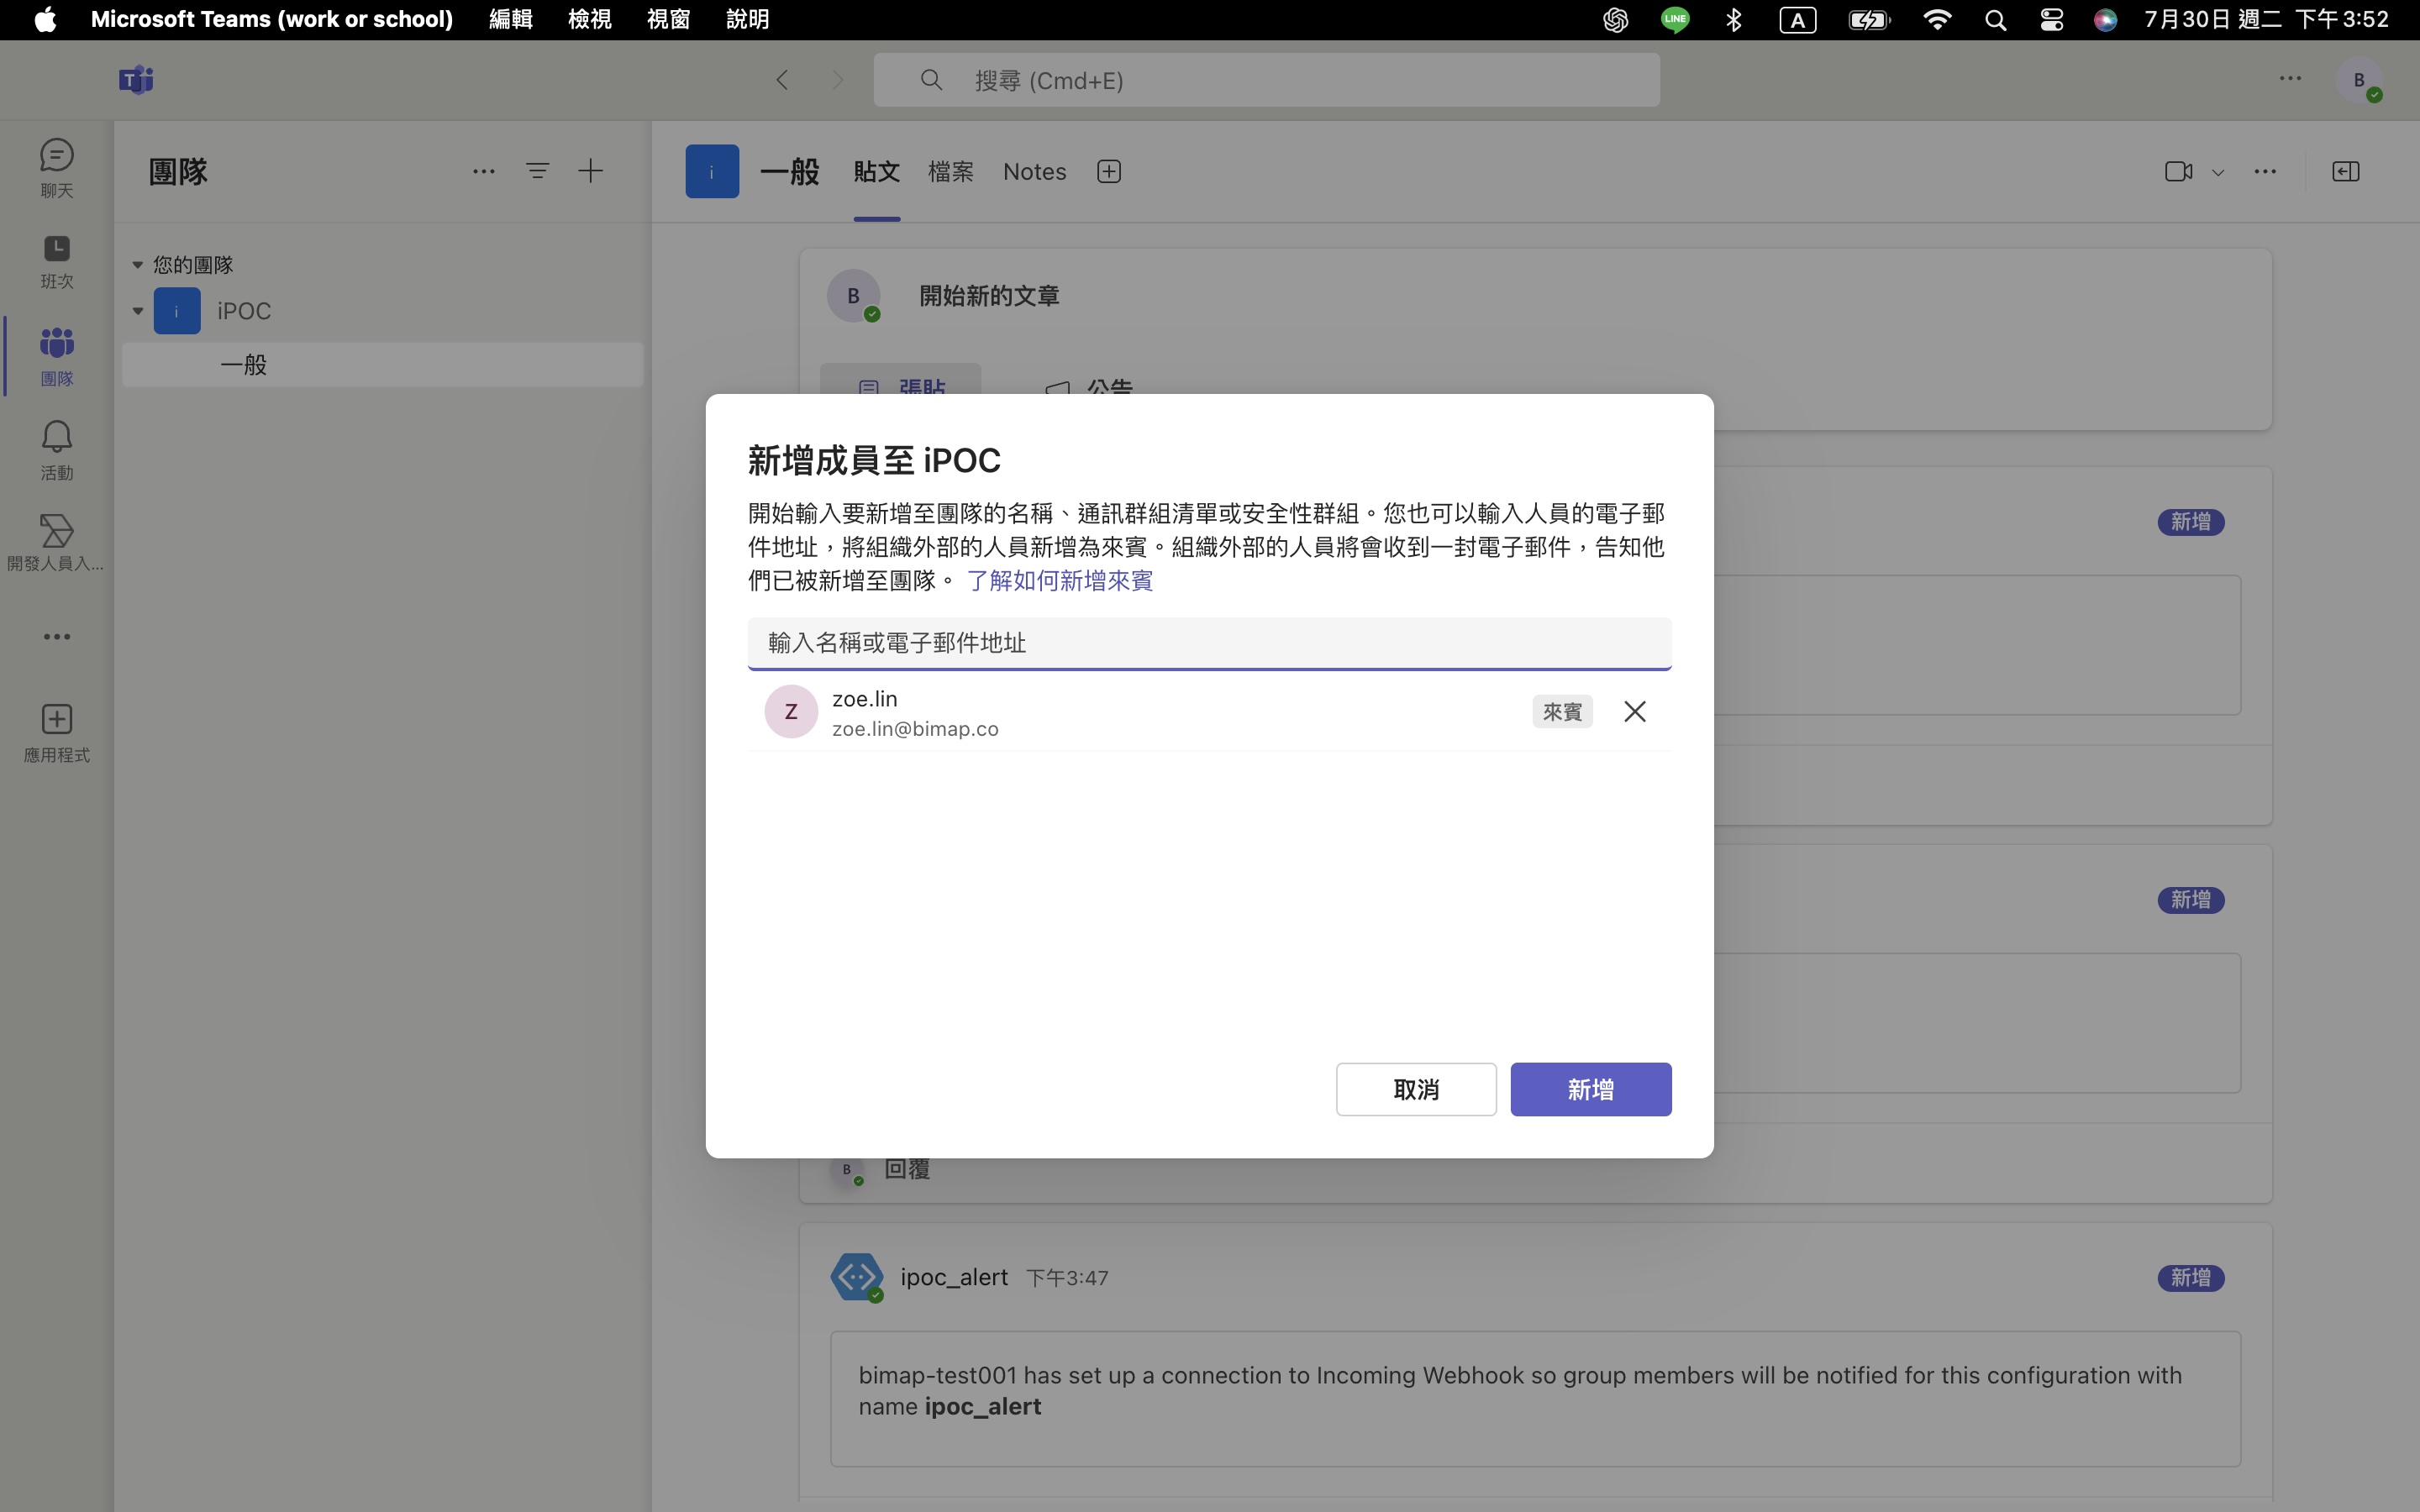Focus the 輸入名稱或電子郵件地址 field
Image resolution: width=2420 pixels, height=1512 pixels.
(1210, 643)
